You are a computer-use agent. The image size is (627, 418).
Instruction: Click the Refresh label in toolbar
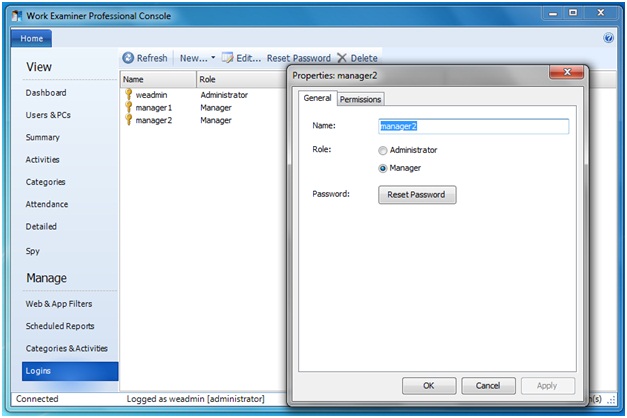tap(152, 58)
